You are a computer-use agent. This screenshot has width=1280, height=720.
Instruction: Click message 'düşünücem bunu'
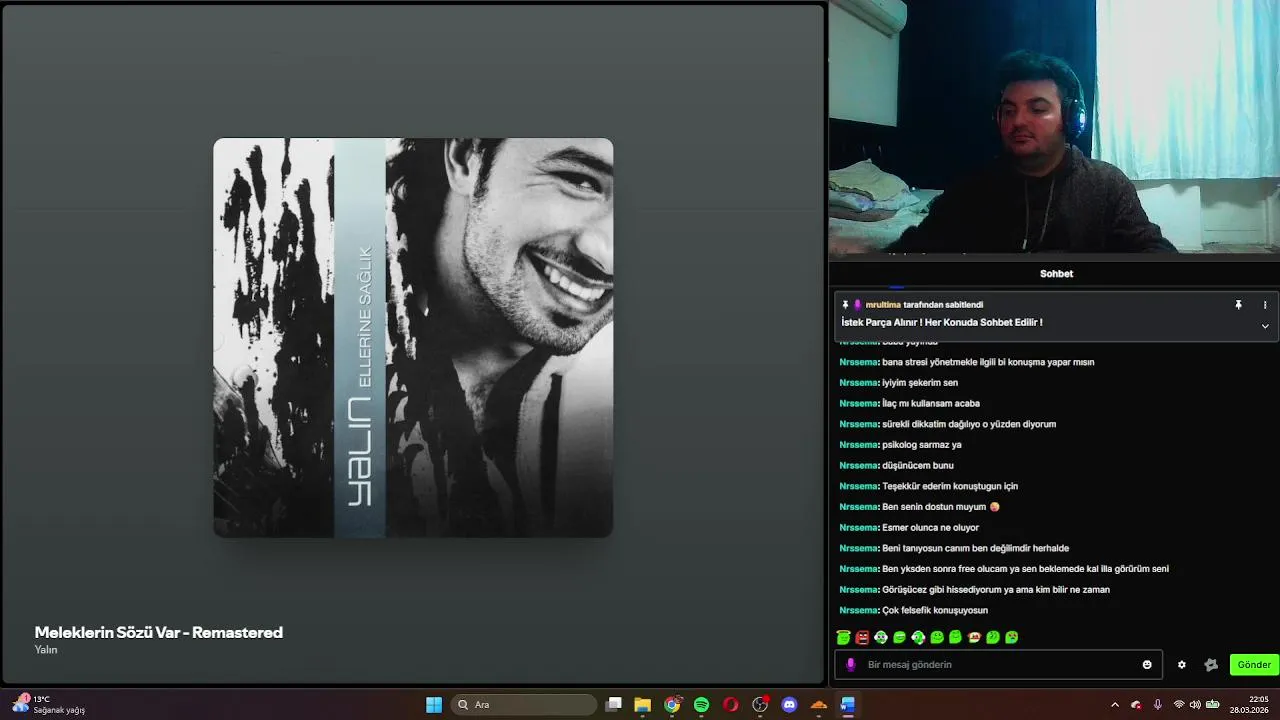(x=918, y=466)
